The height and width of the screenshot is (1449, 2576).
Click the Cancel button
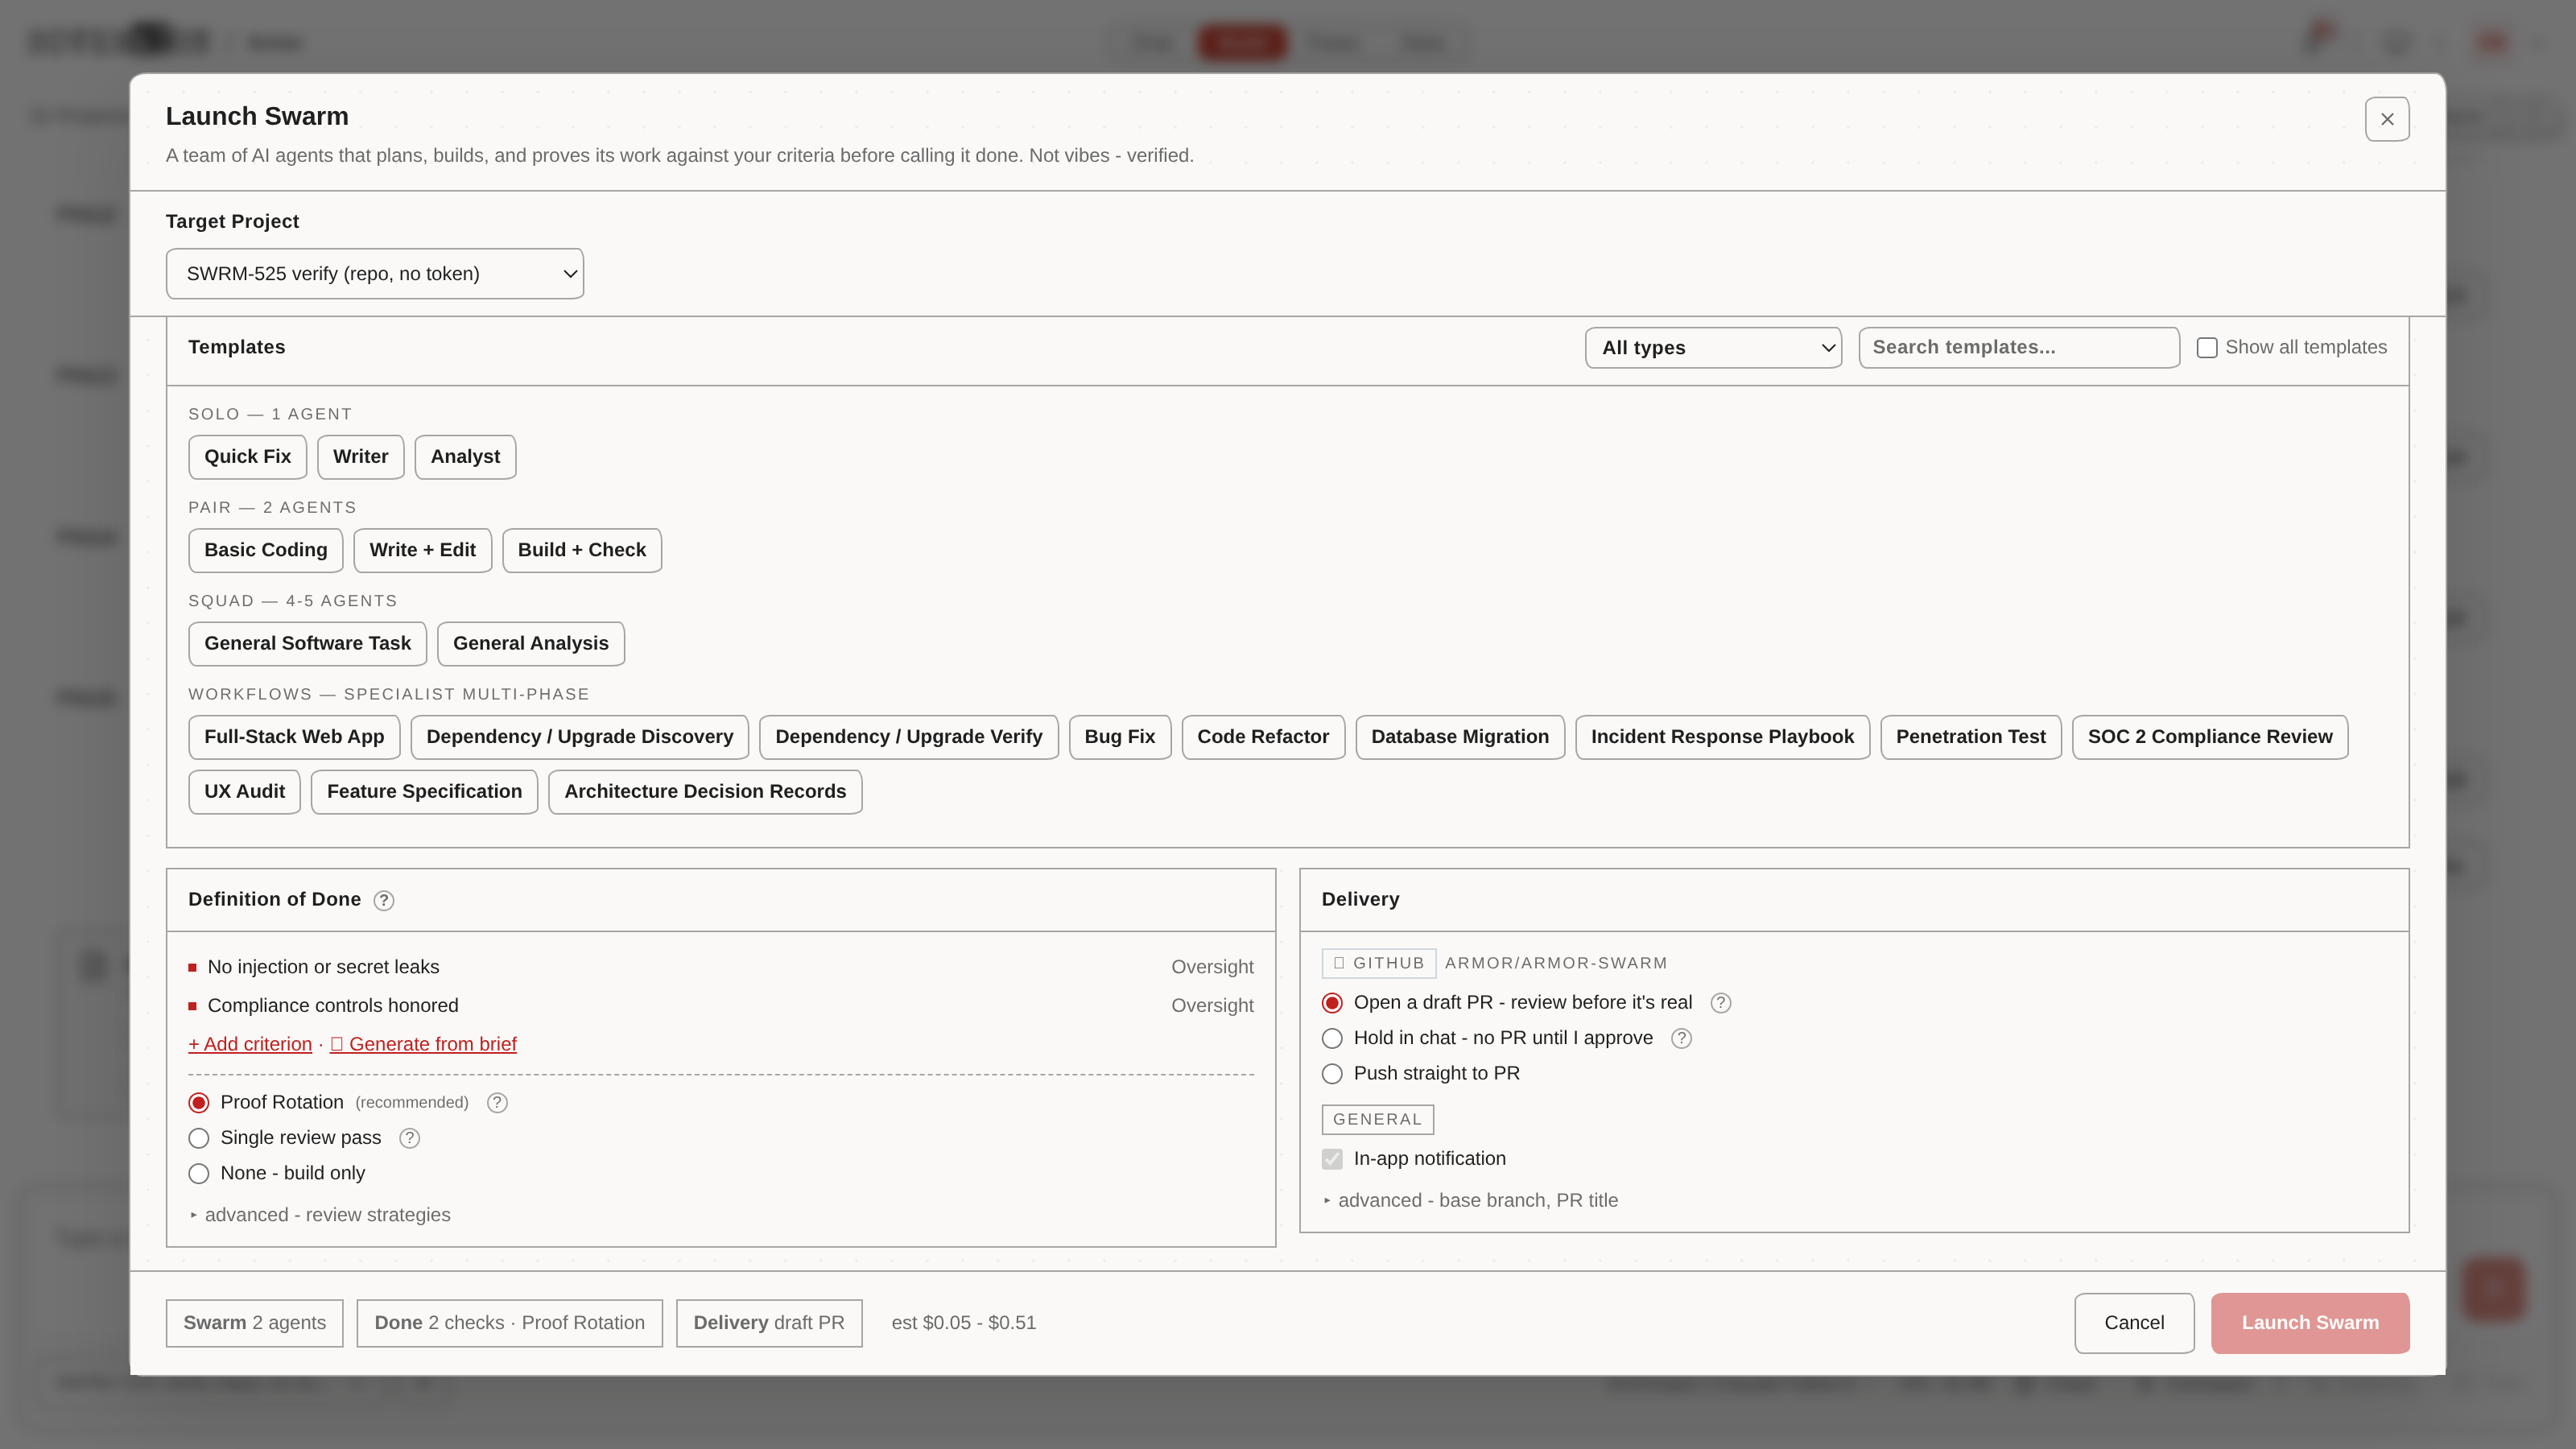point(2134,1323)
